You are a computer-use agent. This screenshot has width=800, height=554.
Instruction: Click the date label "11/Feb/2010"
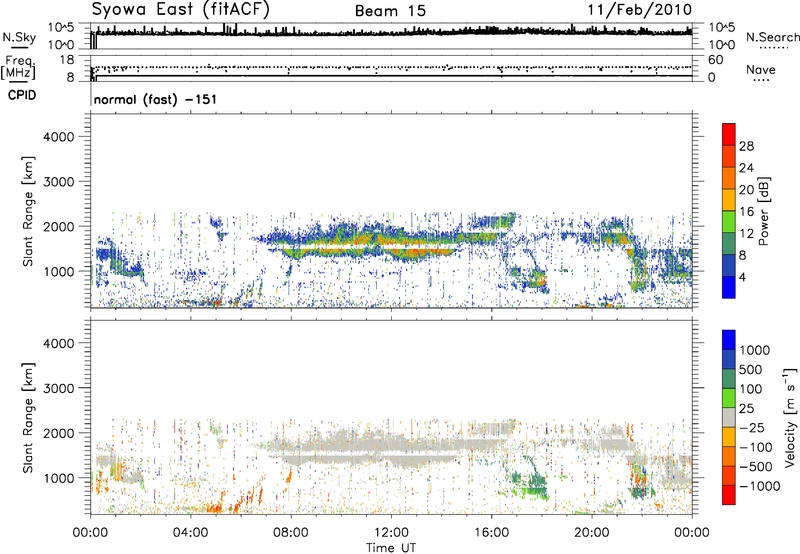[x=640, y=10]
